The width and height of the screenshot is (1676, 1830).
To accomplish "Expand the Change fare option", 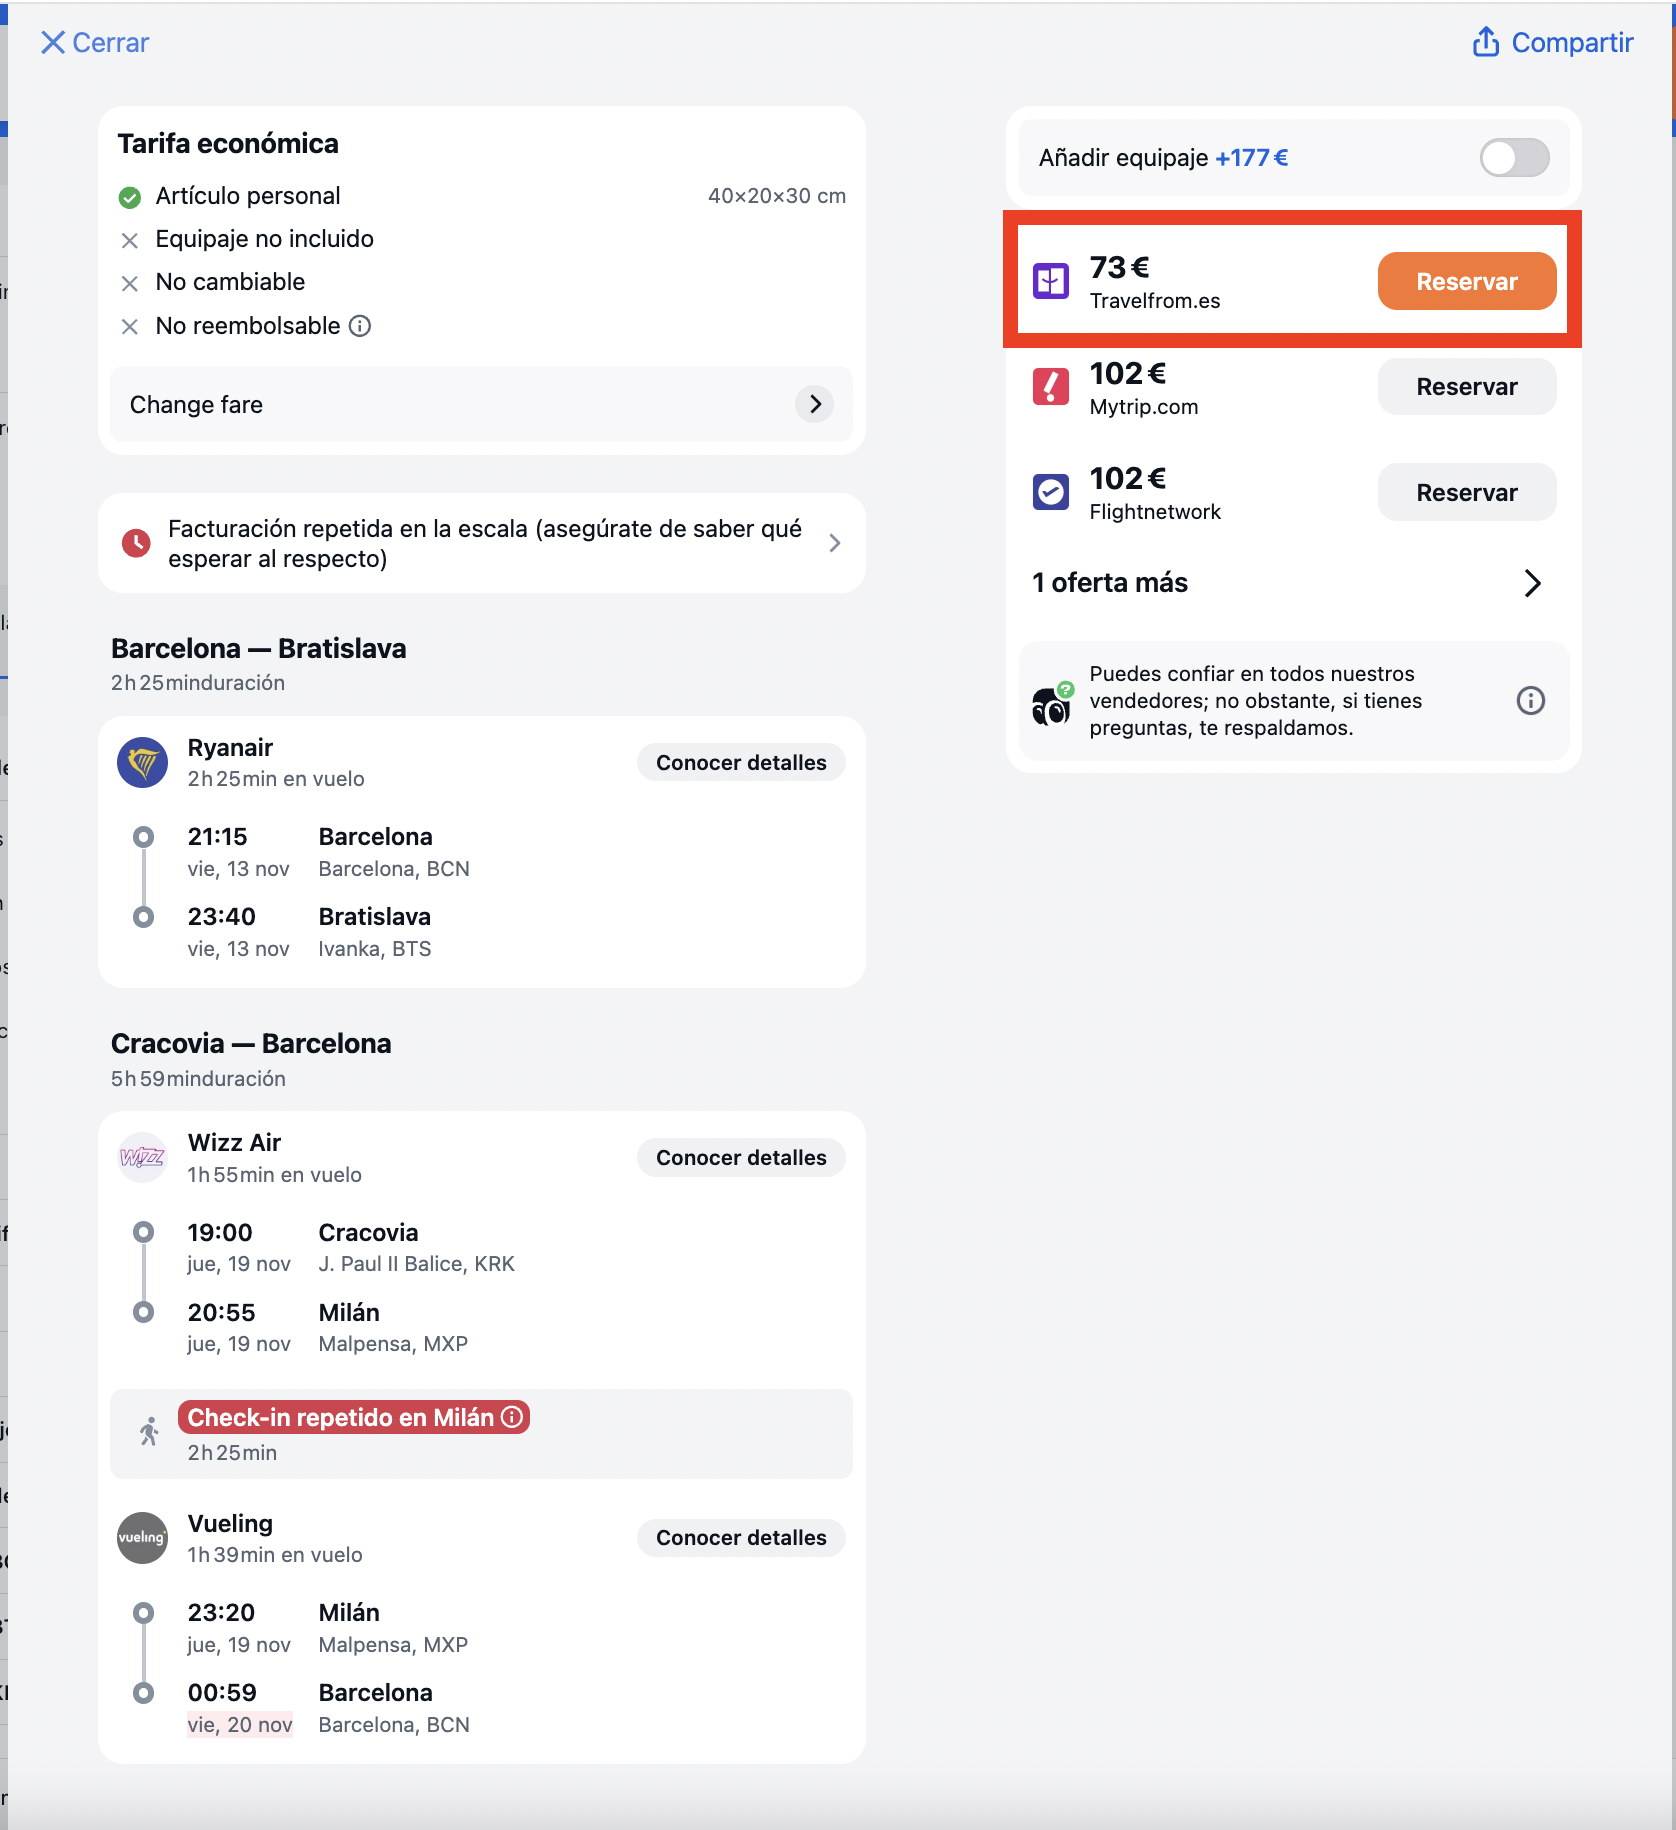I will point(481,404).
